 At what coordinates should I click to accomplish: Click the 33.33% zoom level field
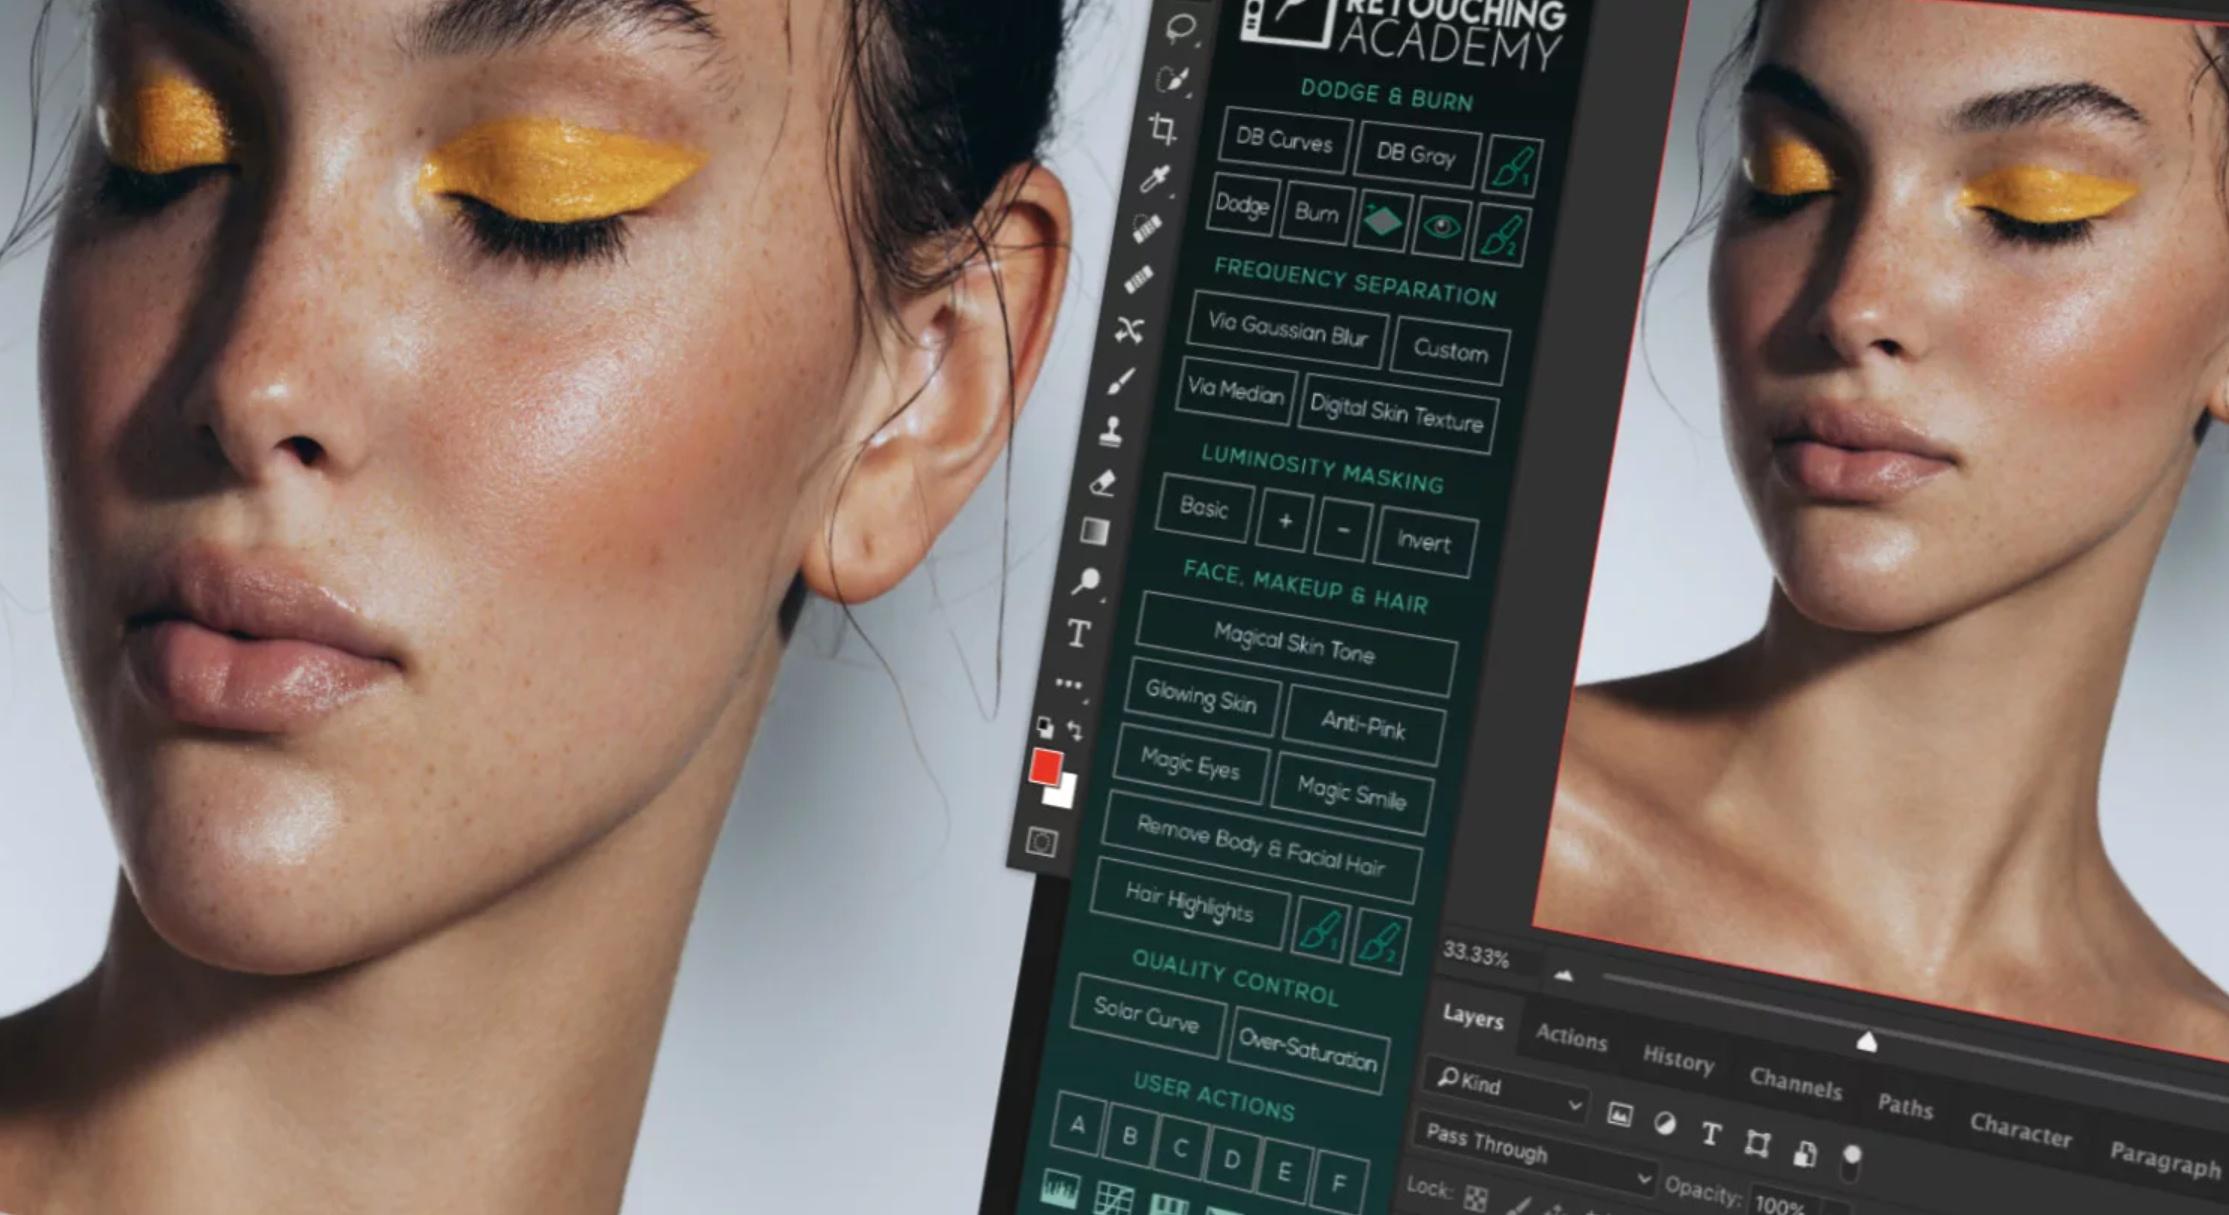click(1476, 956)
